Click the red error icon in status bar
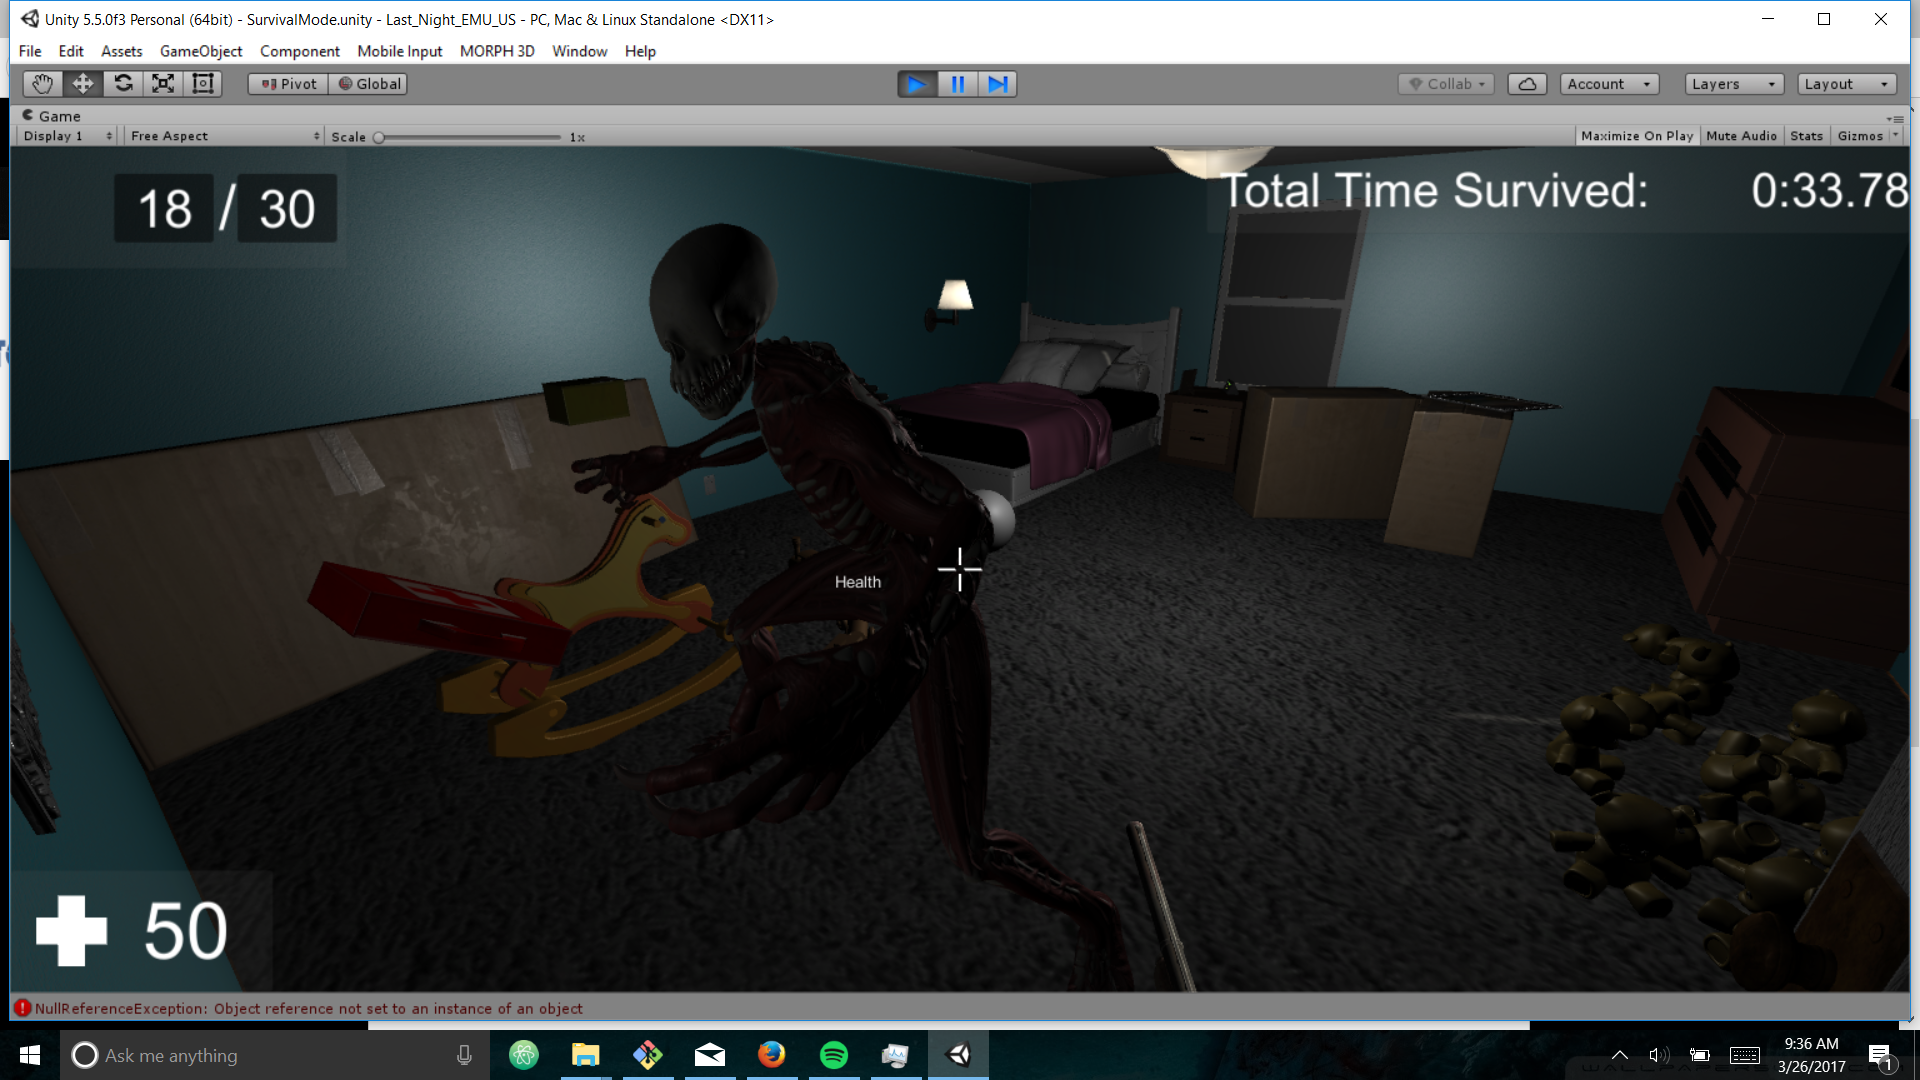The image size is (1920, 1080). pos(22,1008)
